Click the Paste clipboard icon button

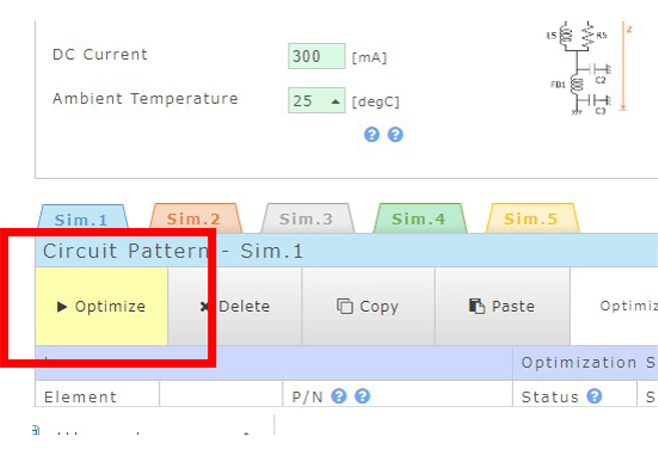click(501, 307)
